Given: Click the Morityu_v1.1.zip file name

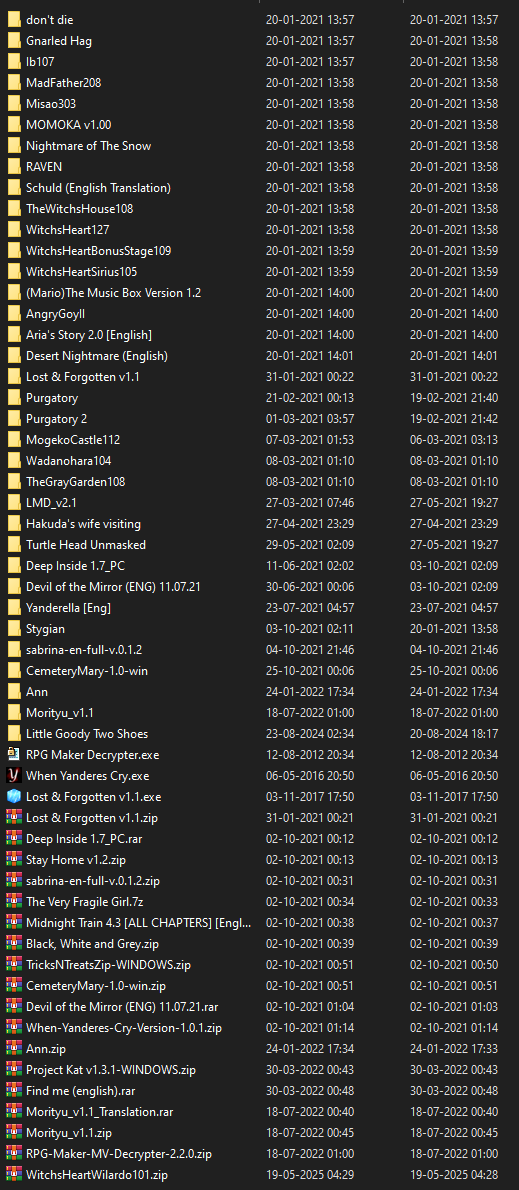Looking at the screenshot, I should (69, 1132).
